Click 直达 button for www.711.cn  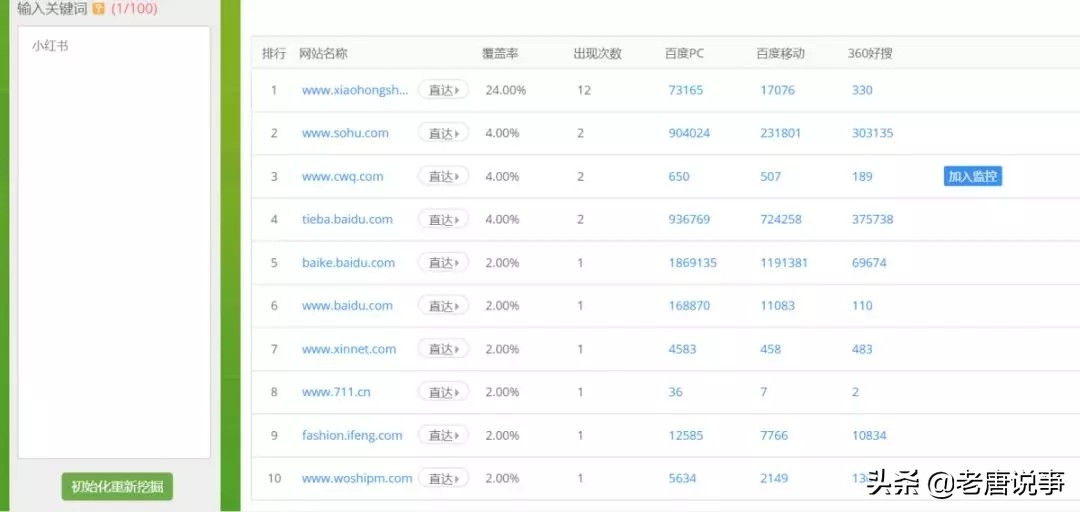(444, 391)
